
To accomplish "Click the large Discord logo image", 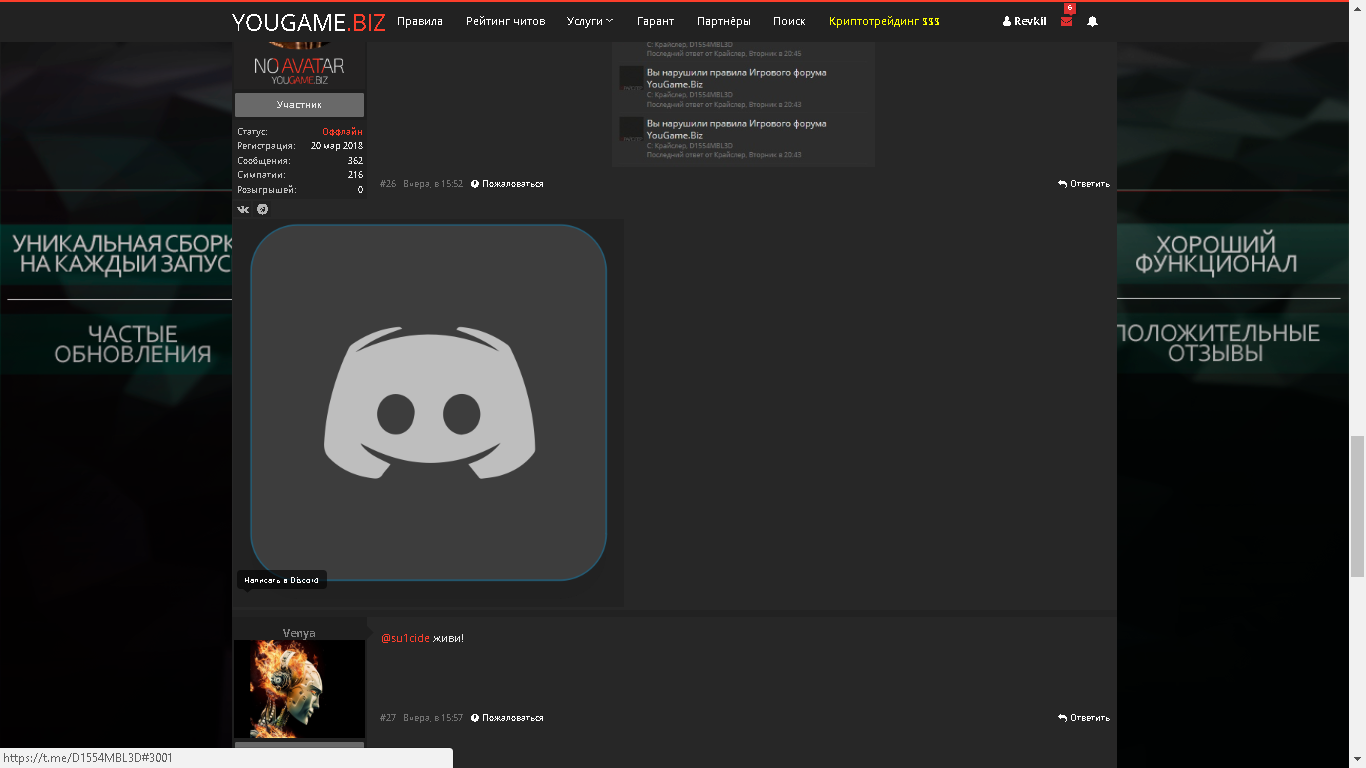I will pyautogui.click(x=428, y=402).
